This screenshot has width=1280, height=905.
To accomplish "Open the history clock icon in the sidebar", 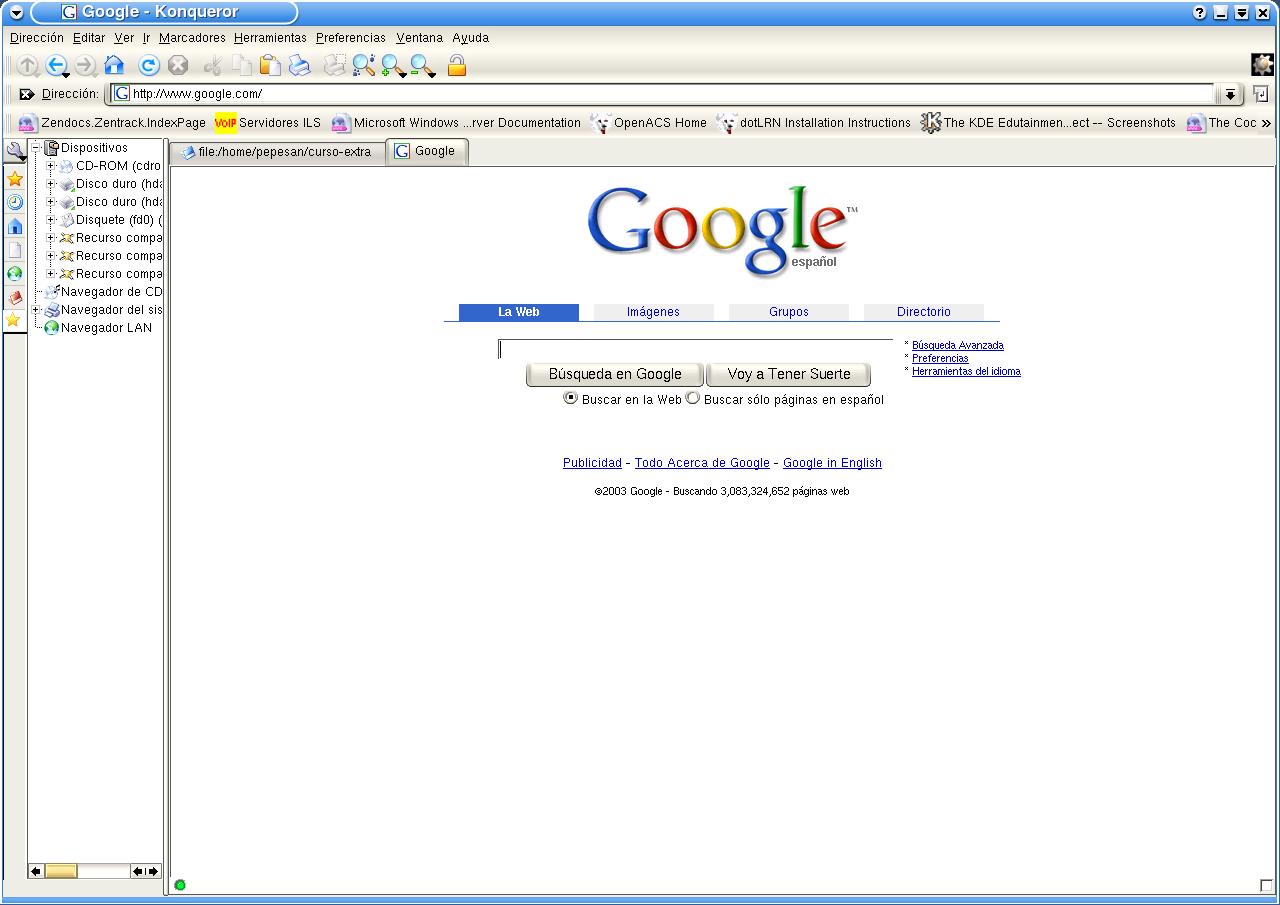I will pos(15,202).
